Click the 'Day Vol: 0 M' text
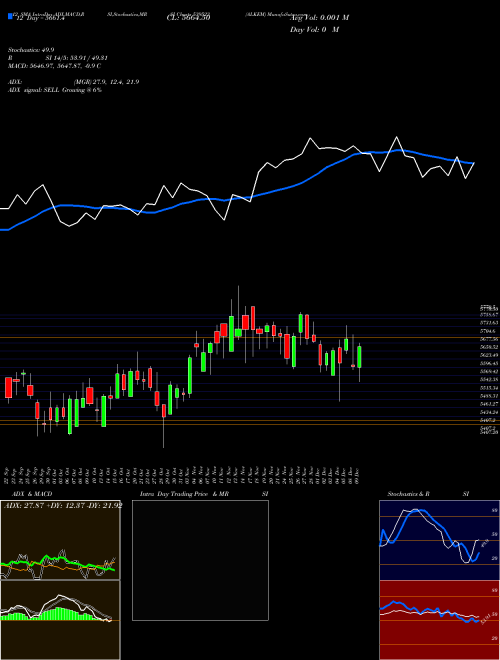 click(314, 30)
